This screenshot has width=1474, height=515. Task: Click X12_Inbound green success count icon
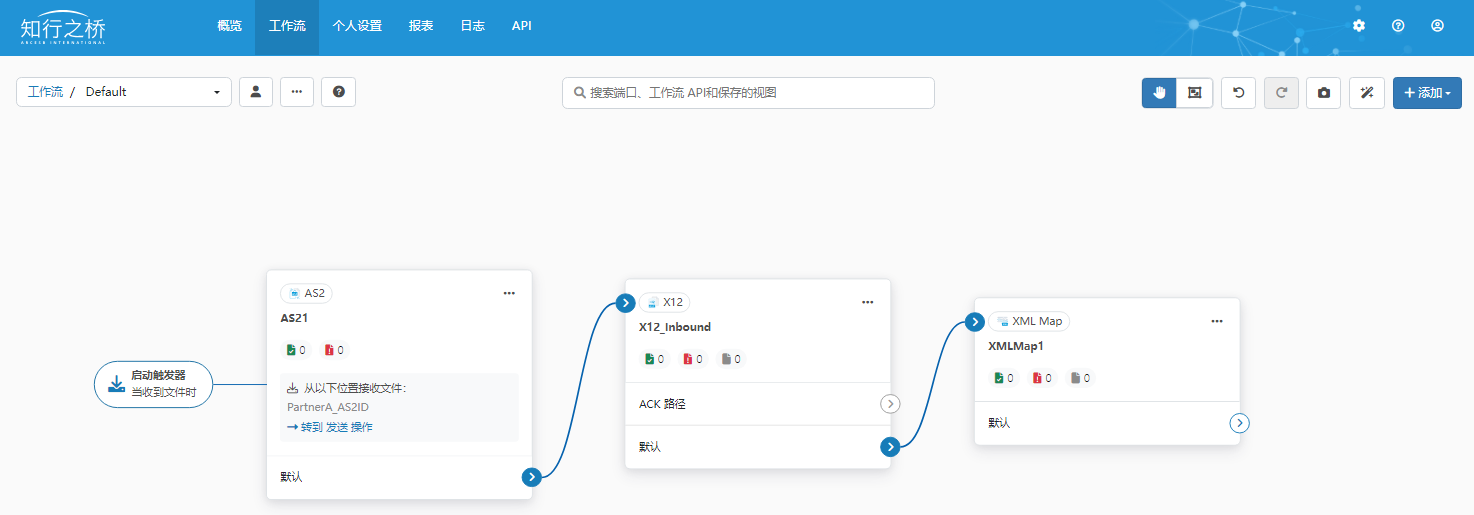649,359
